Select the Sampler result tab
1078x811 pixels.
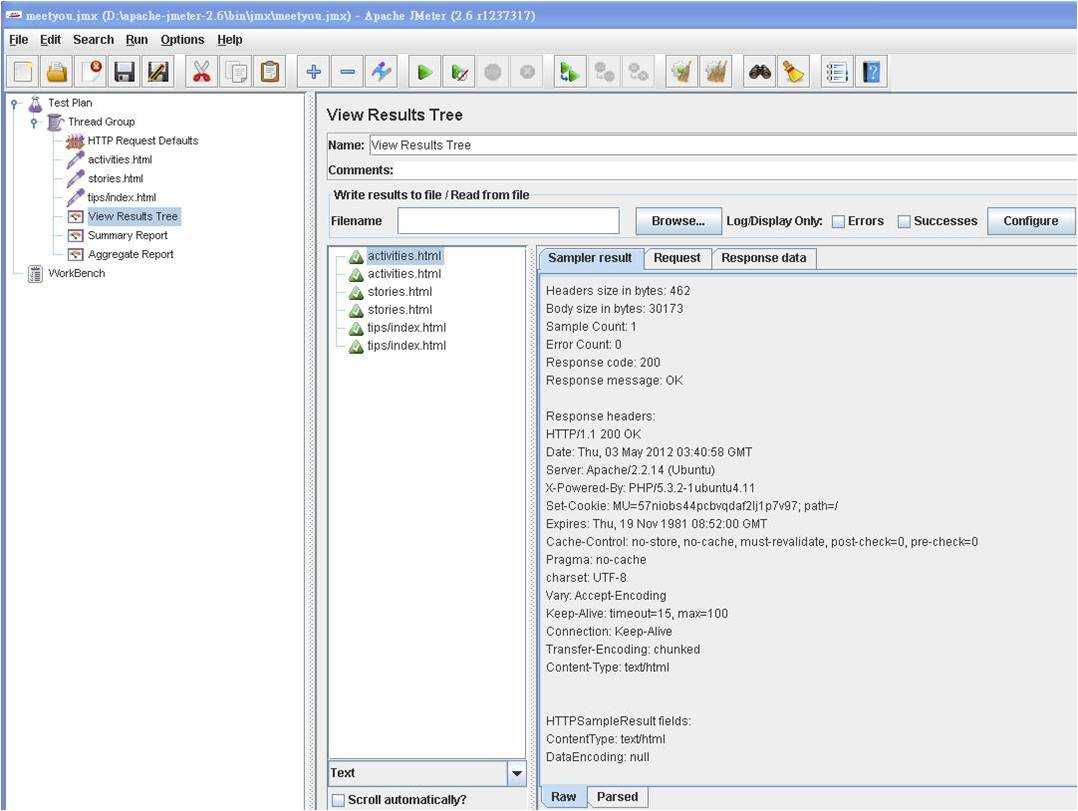point(591,258)
